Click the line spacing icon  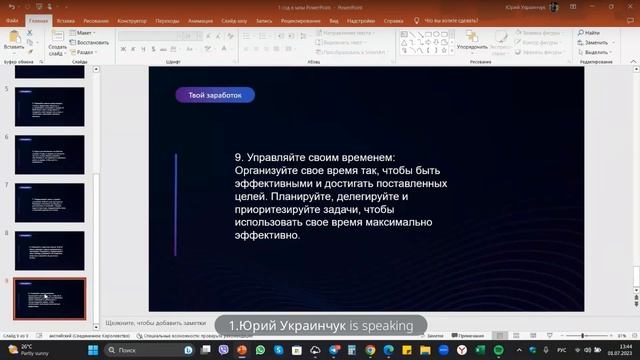pyautogui.click(x=303, y=36)
